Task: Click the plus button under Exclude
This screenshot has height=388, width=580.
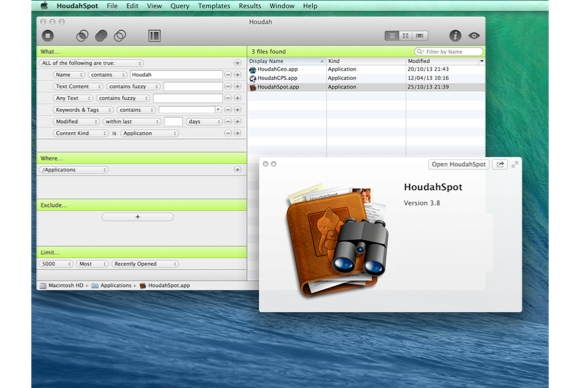Action: pyautogui.click(x=138, y=217)
